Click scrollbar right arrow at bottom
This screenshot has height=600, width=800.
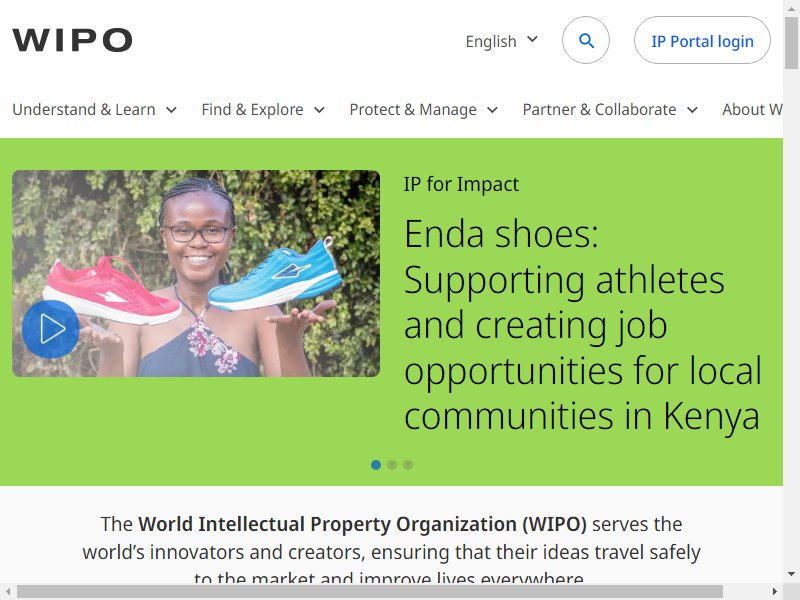(x=775, y=592)
